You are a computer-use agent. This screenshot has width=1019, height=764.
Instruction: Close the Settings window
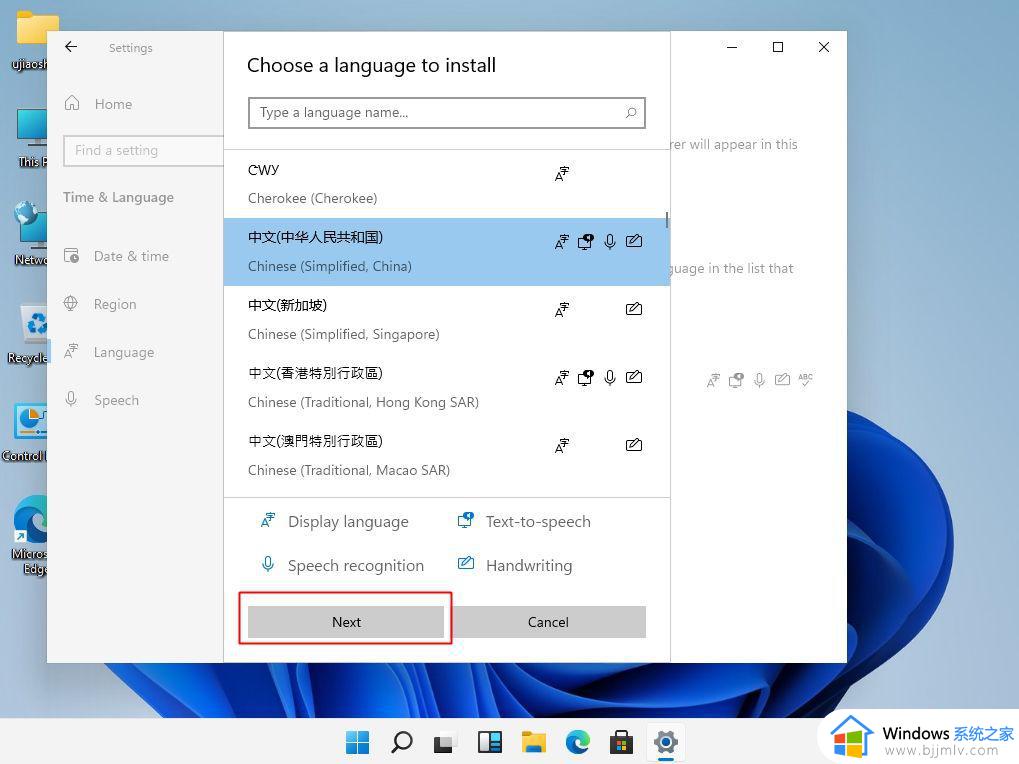[x=823, y=47]
